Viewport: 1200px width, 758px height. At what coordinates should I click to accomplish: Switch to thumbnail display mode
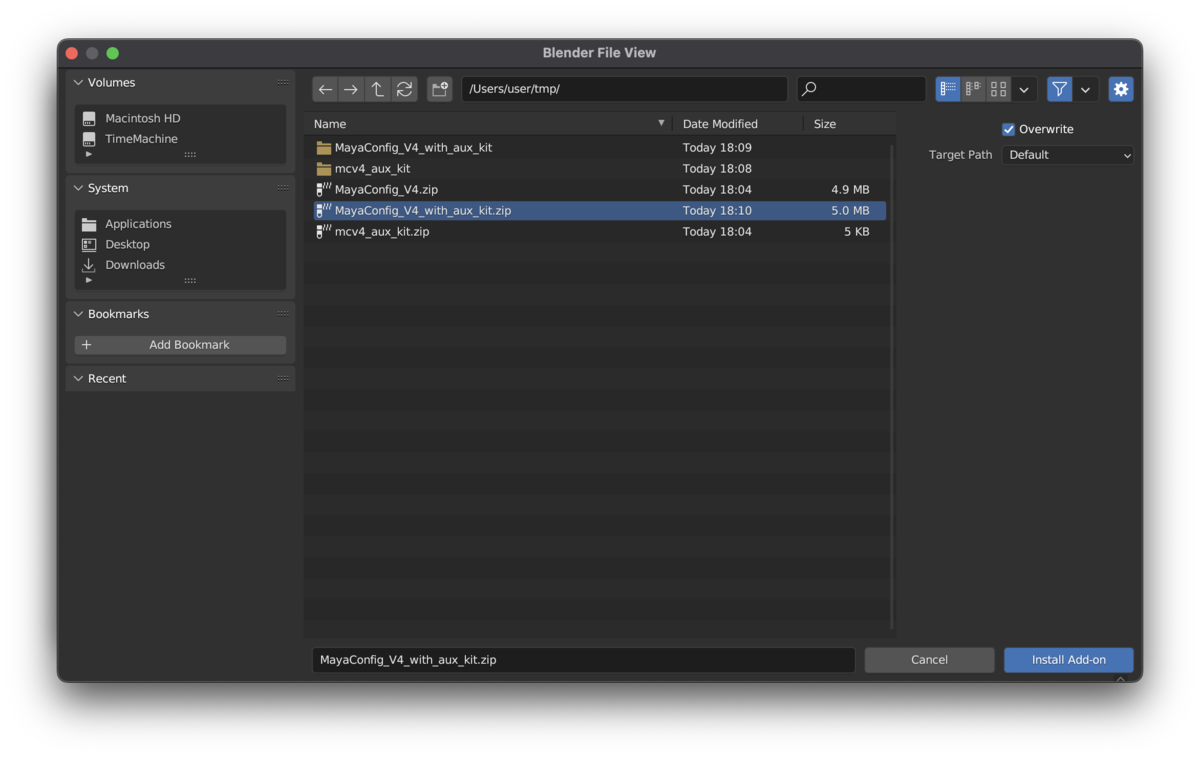(x=998, y=89)
